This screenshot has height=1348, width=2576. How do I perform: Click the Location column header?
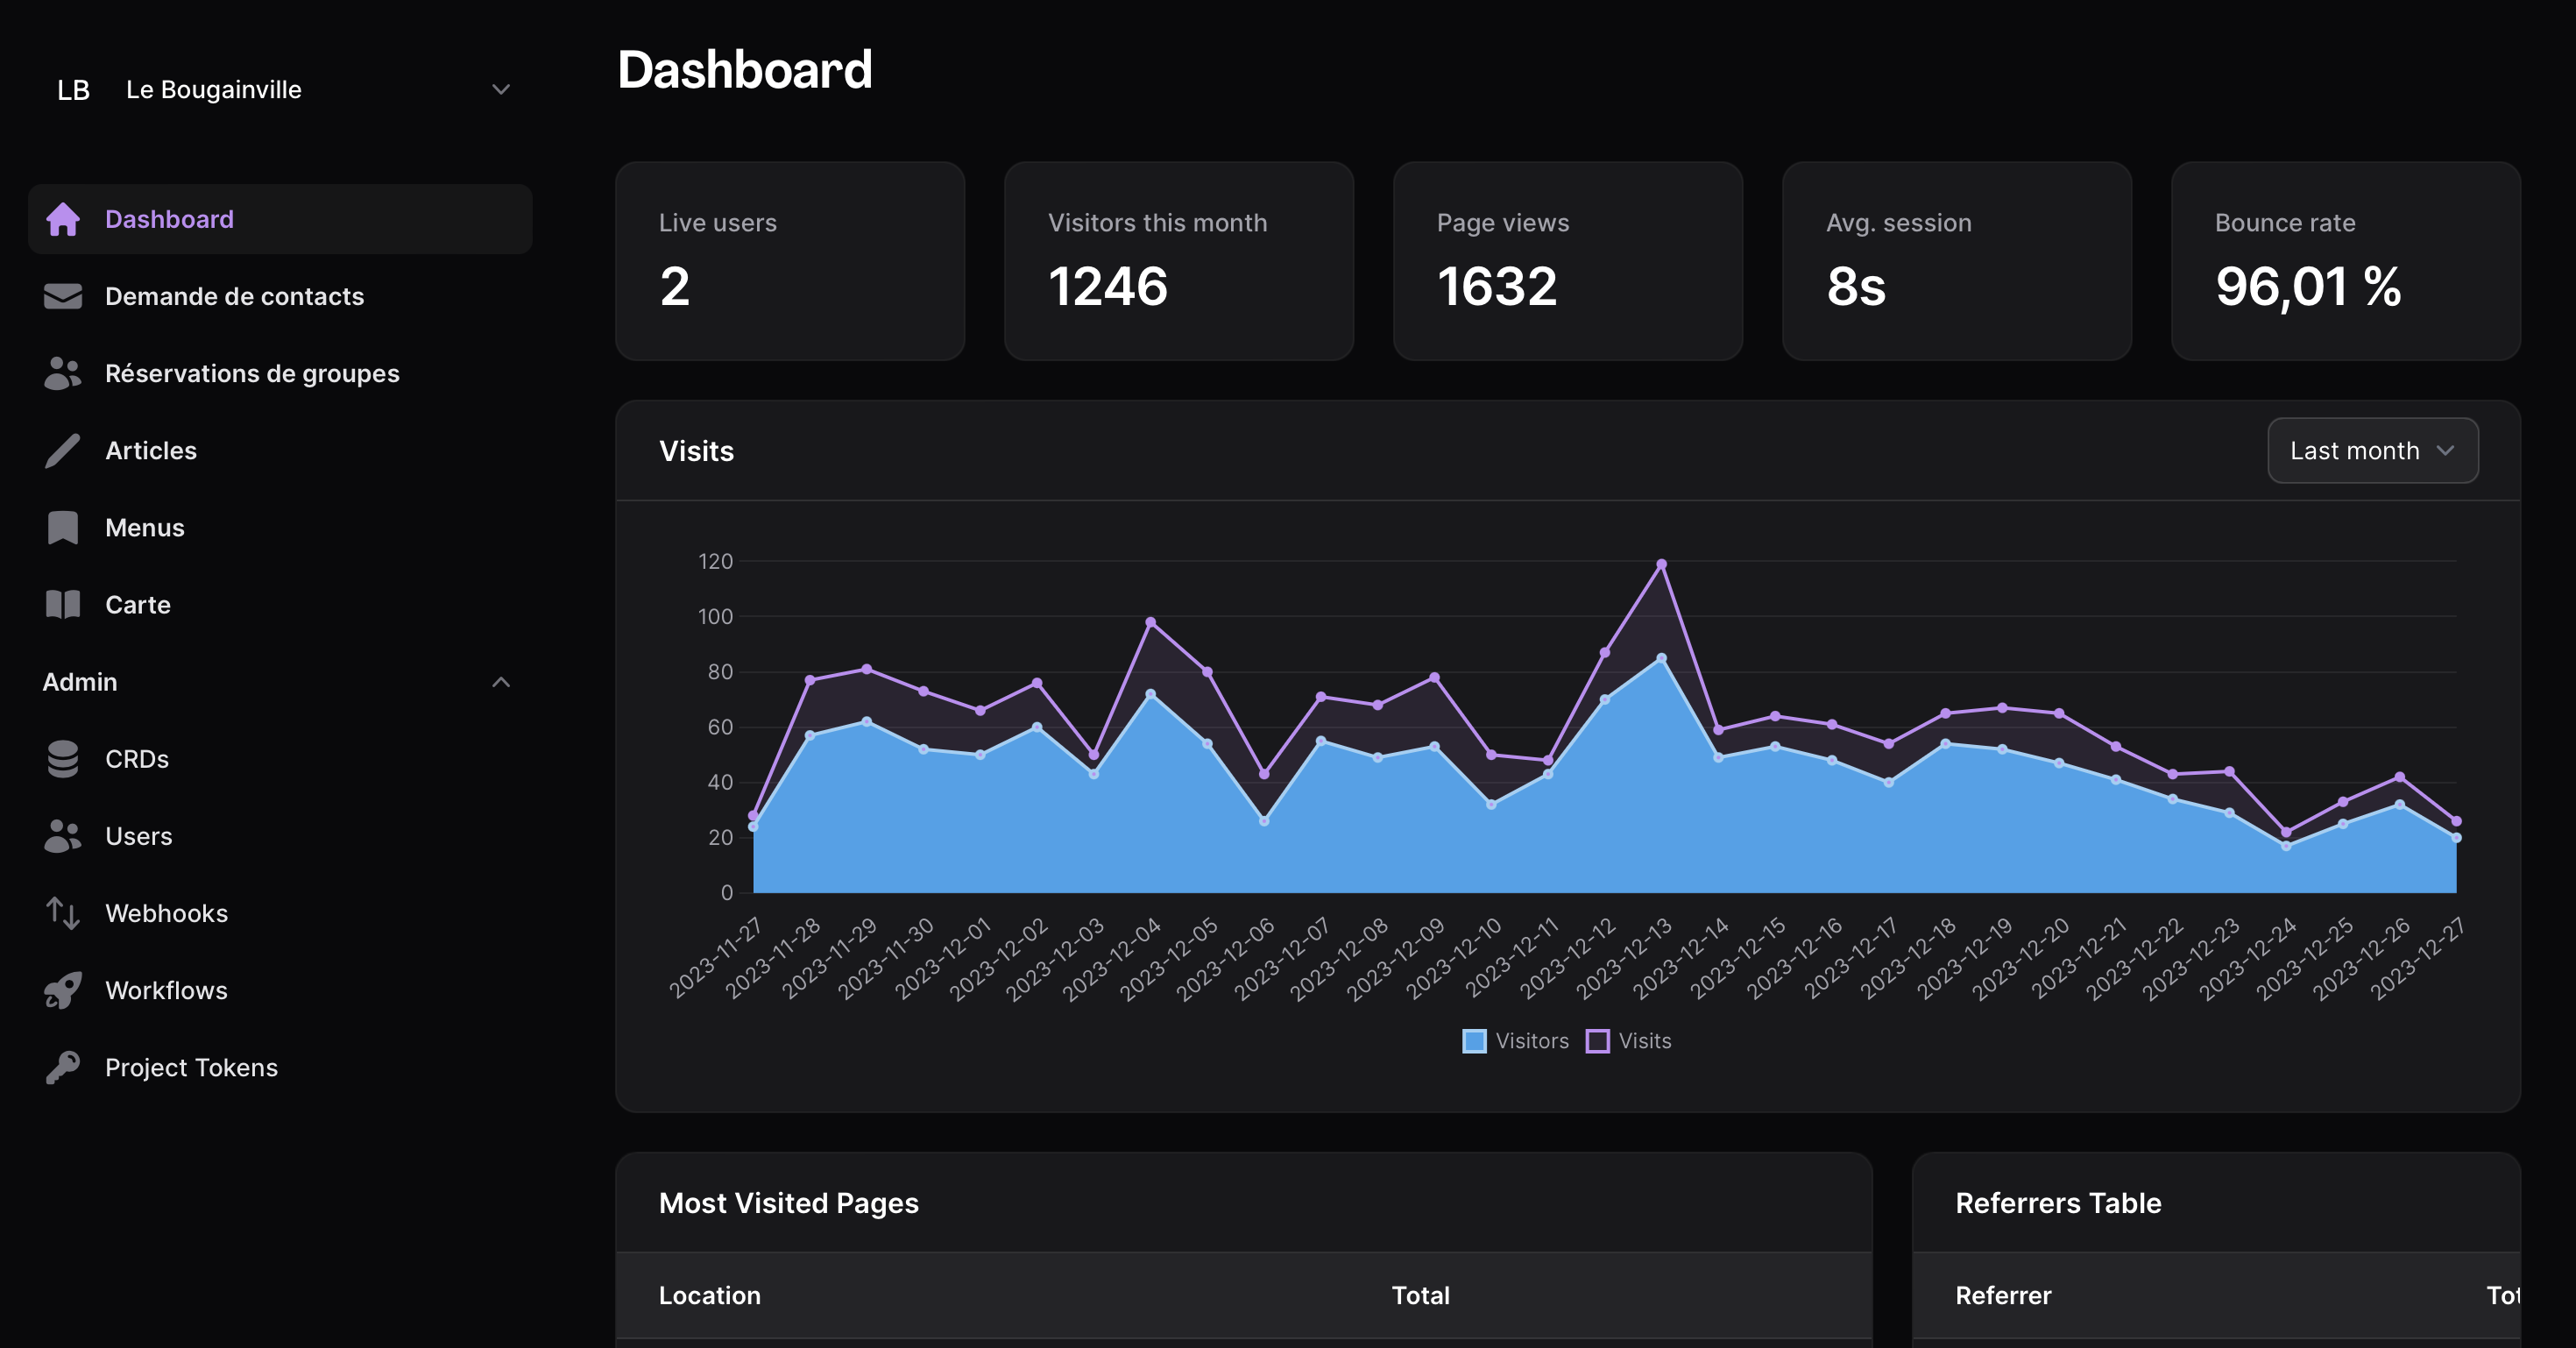[x=709, y=1295]
